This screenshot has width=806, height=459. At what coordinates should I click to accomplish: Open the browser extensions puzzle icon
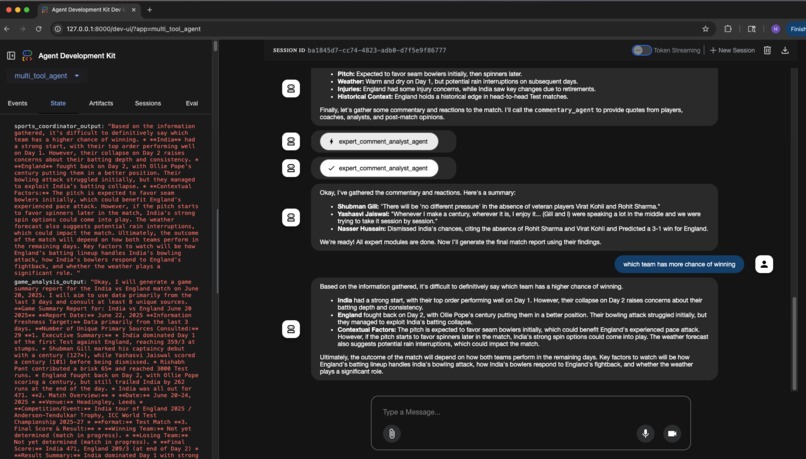tap(728, 29)
